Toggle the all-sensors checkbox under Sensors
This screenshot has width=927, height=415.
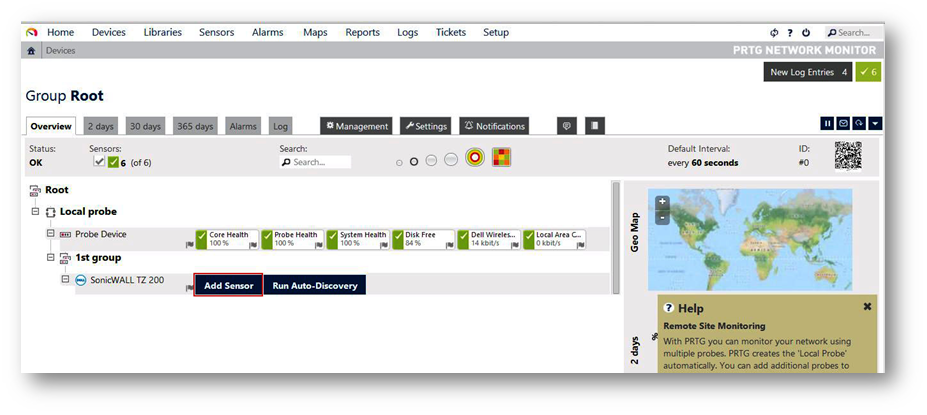click(x=98, y=162)
